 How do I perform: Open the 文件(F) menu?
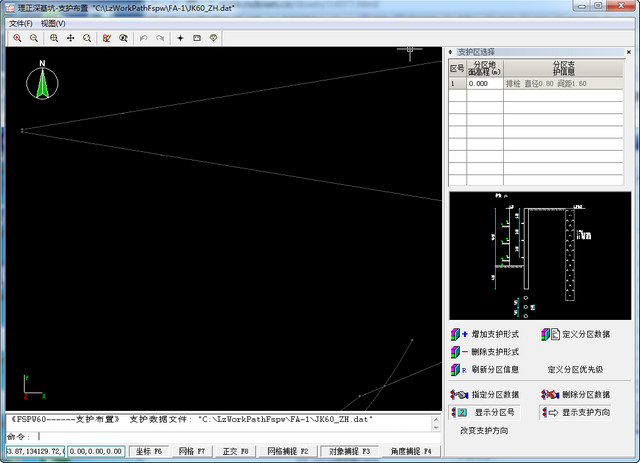20,22
